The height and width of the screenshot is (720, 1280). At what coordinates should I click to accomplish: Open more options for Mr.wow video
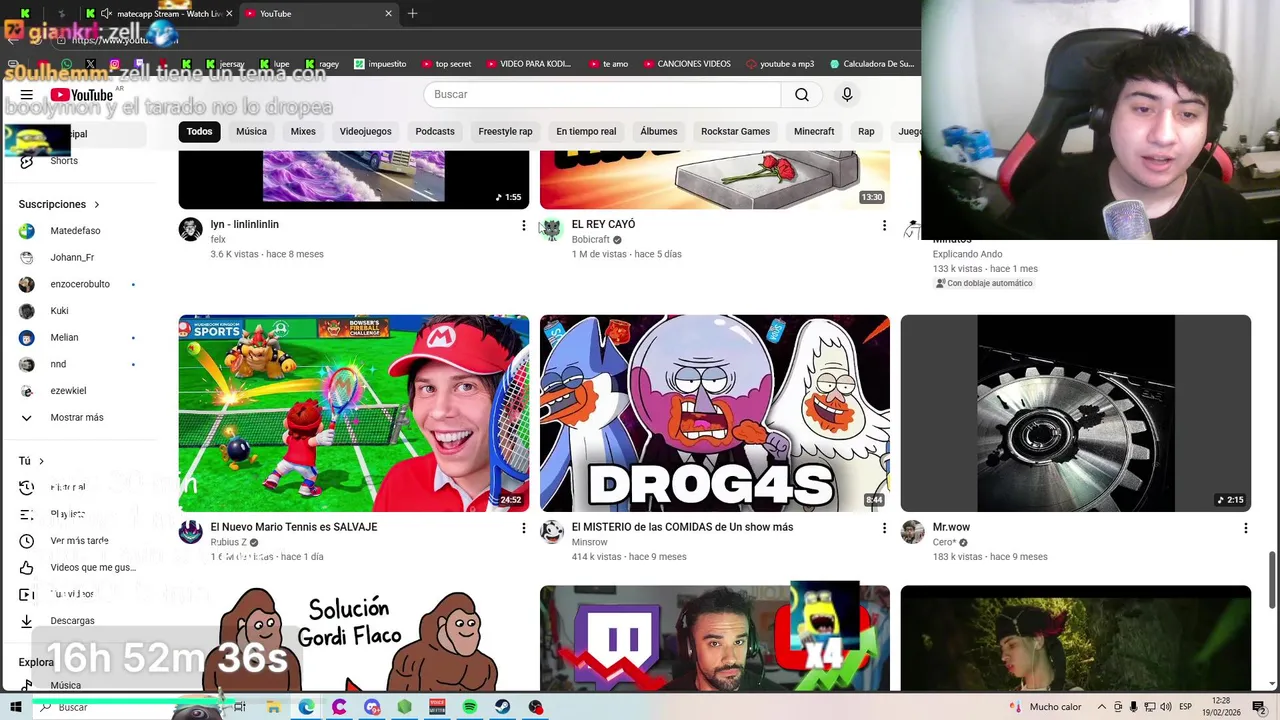1245,528
